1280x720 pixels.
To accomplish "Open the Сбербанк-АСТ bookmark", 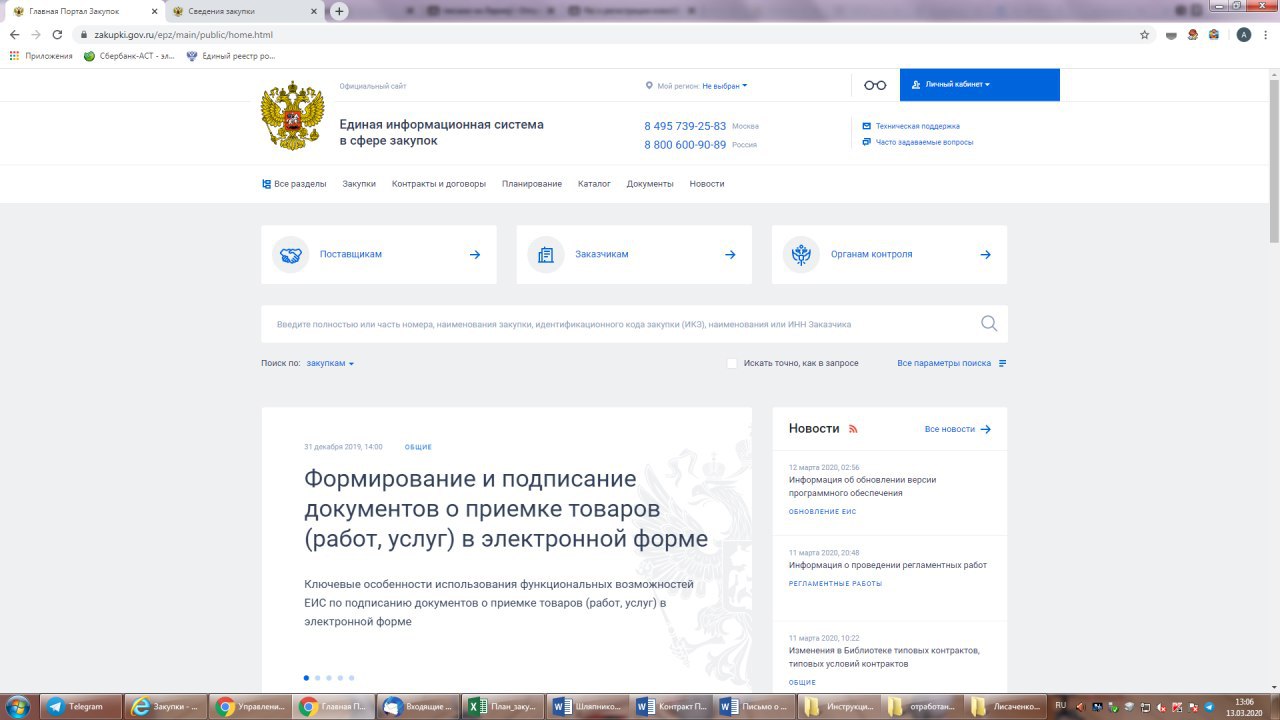I will tap(129, 56).
